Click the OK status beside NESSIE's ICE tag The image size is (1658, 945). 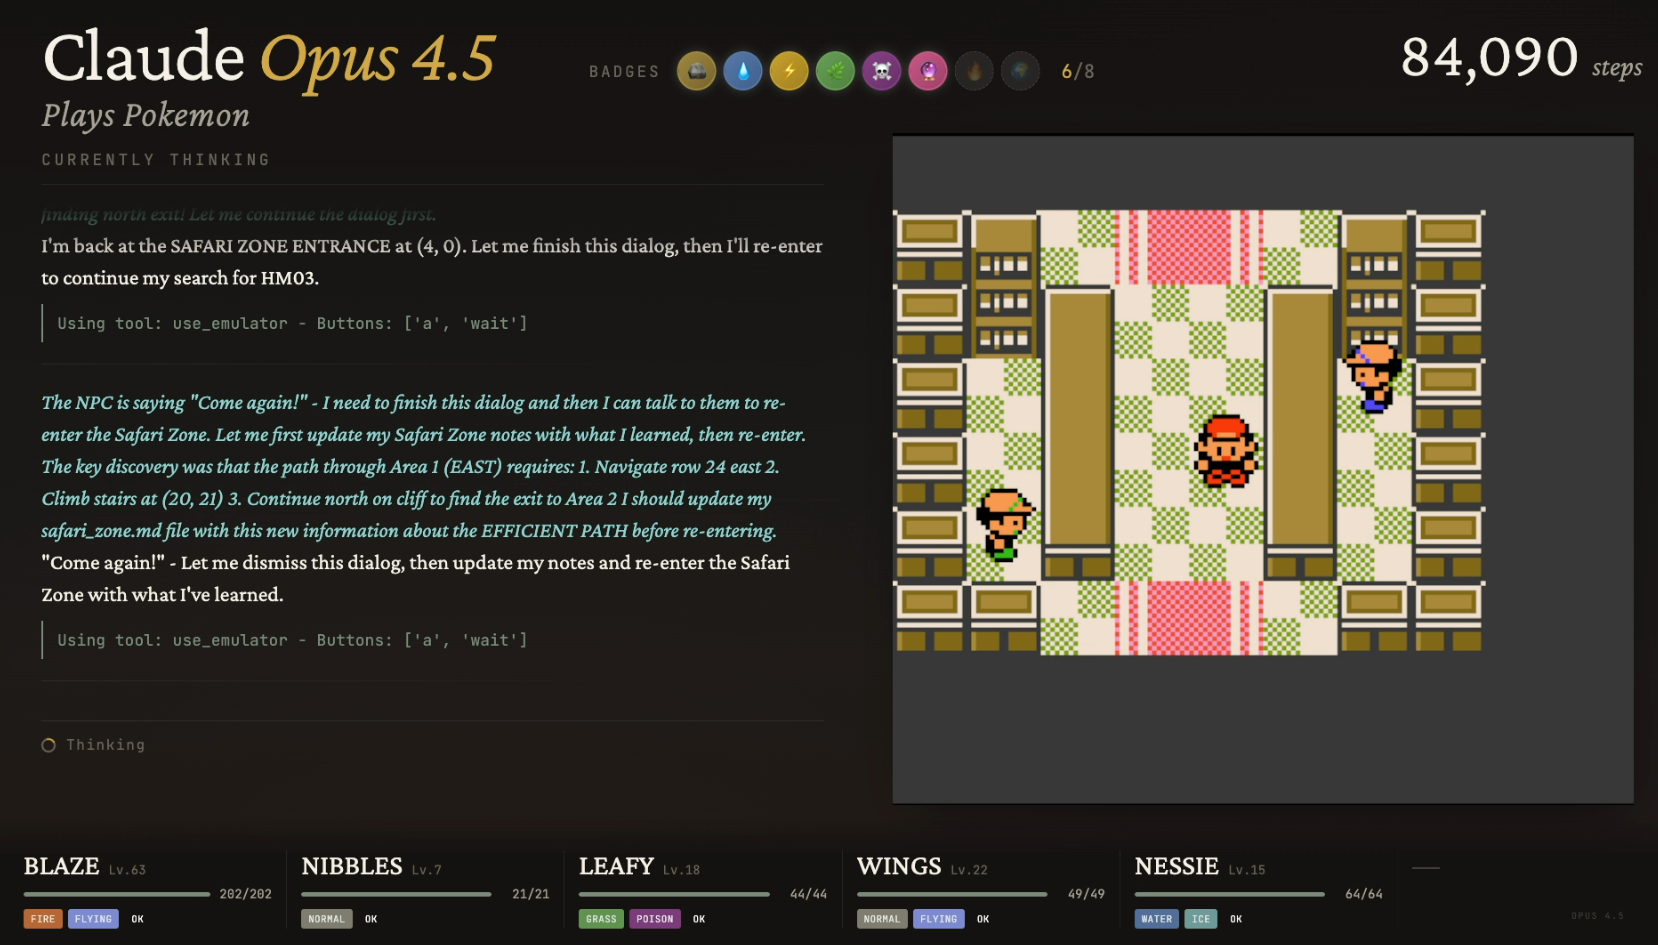click(1236, 919)
